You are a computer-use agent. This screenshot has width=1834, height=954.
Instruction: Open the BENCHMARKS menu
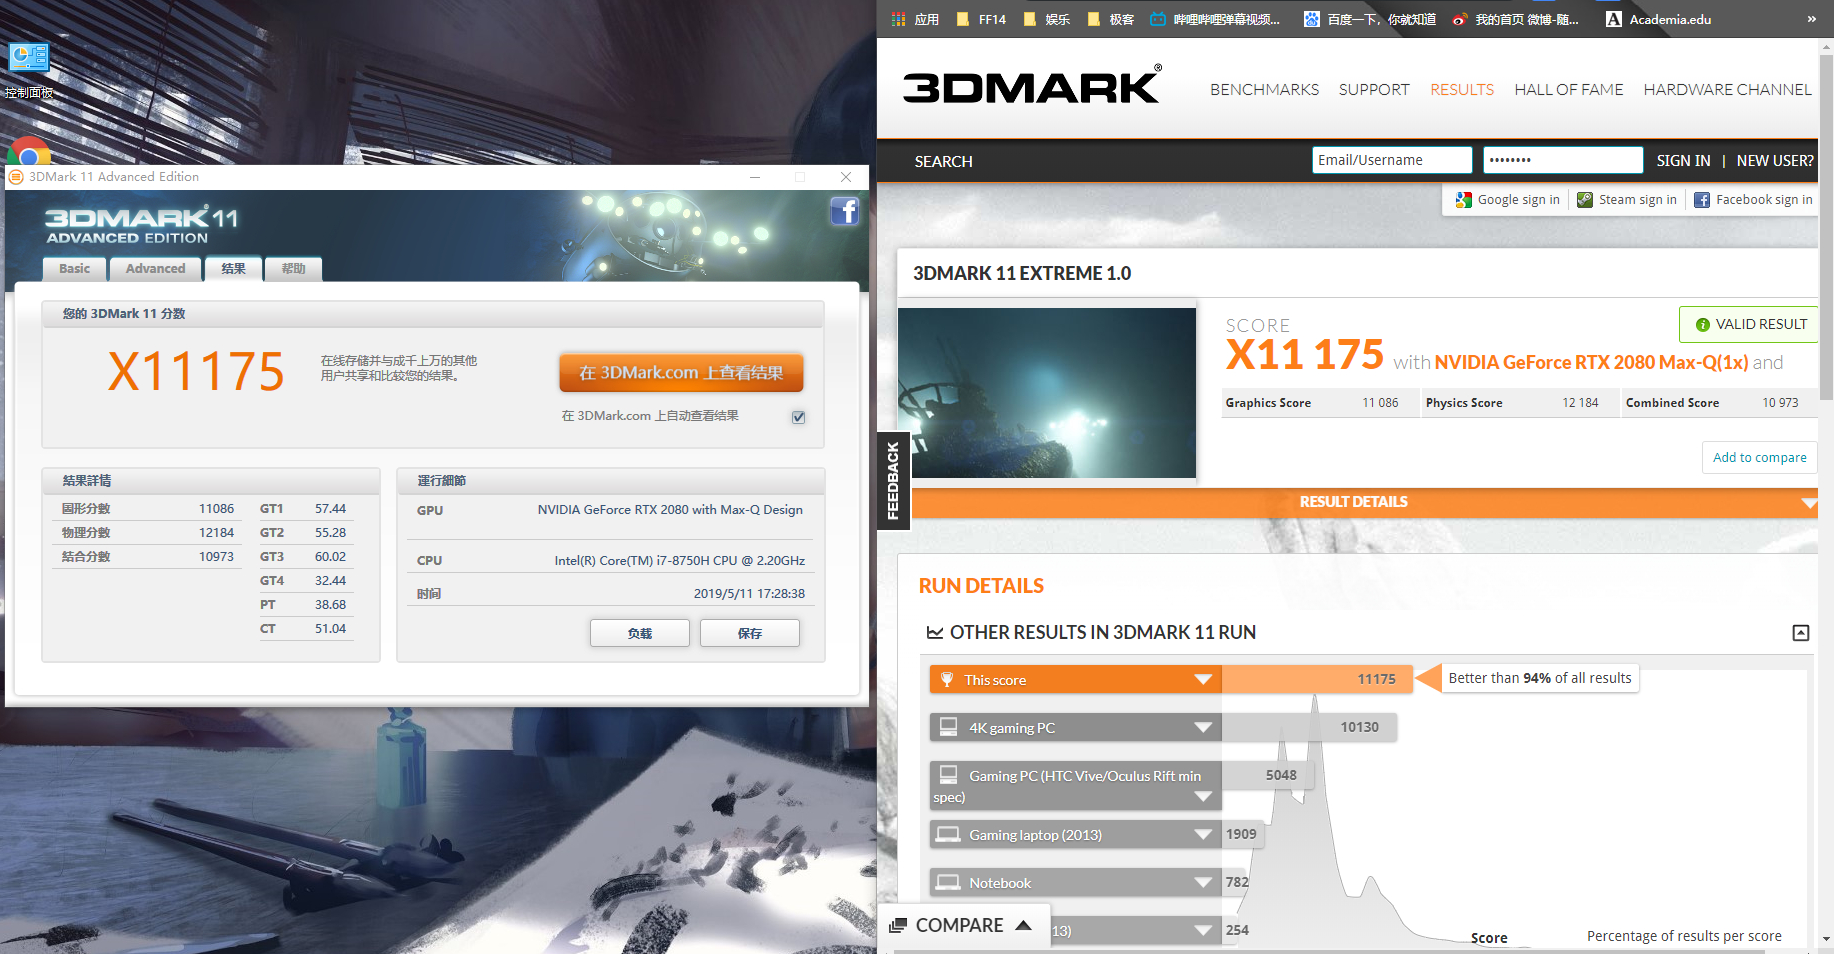click(1264, 90)
